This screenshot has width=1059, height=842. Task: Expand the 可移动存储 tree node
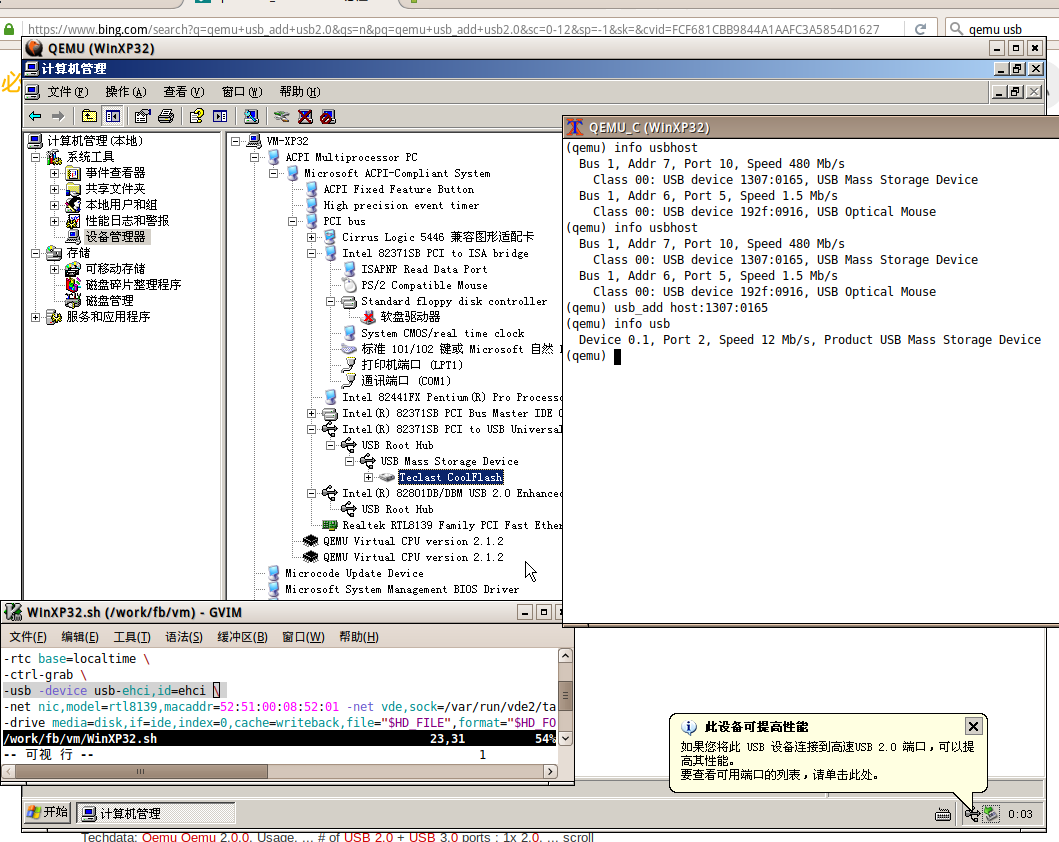click(x=55, y=269)
